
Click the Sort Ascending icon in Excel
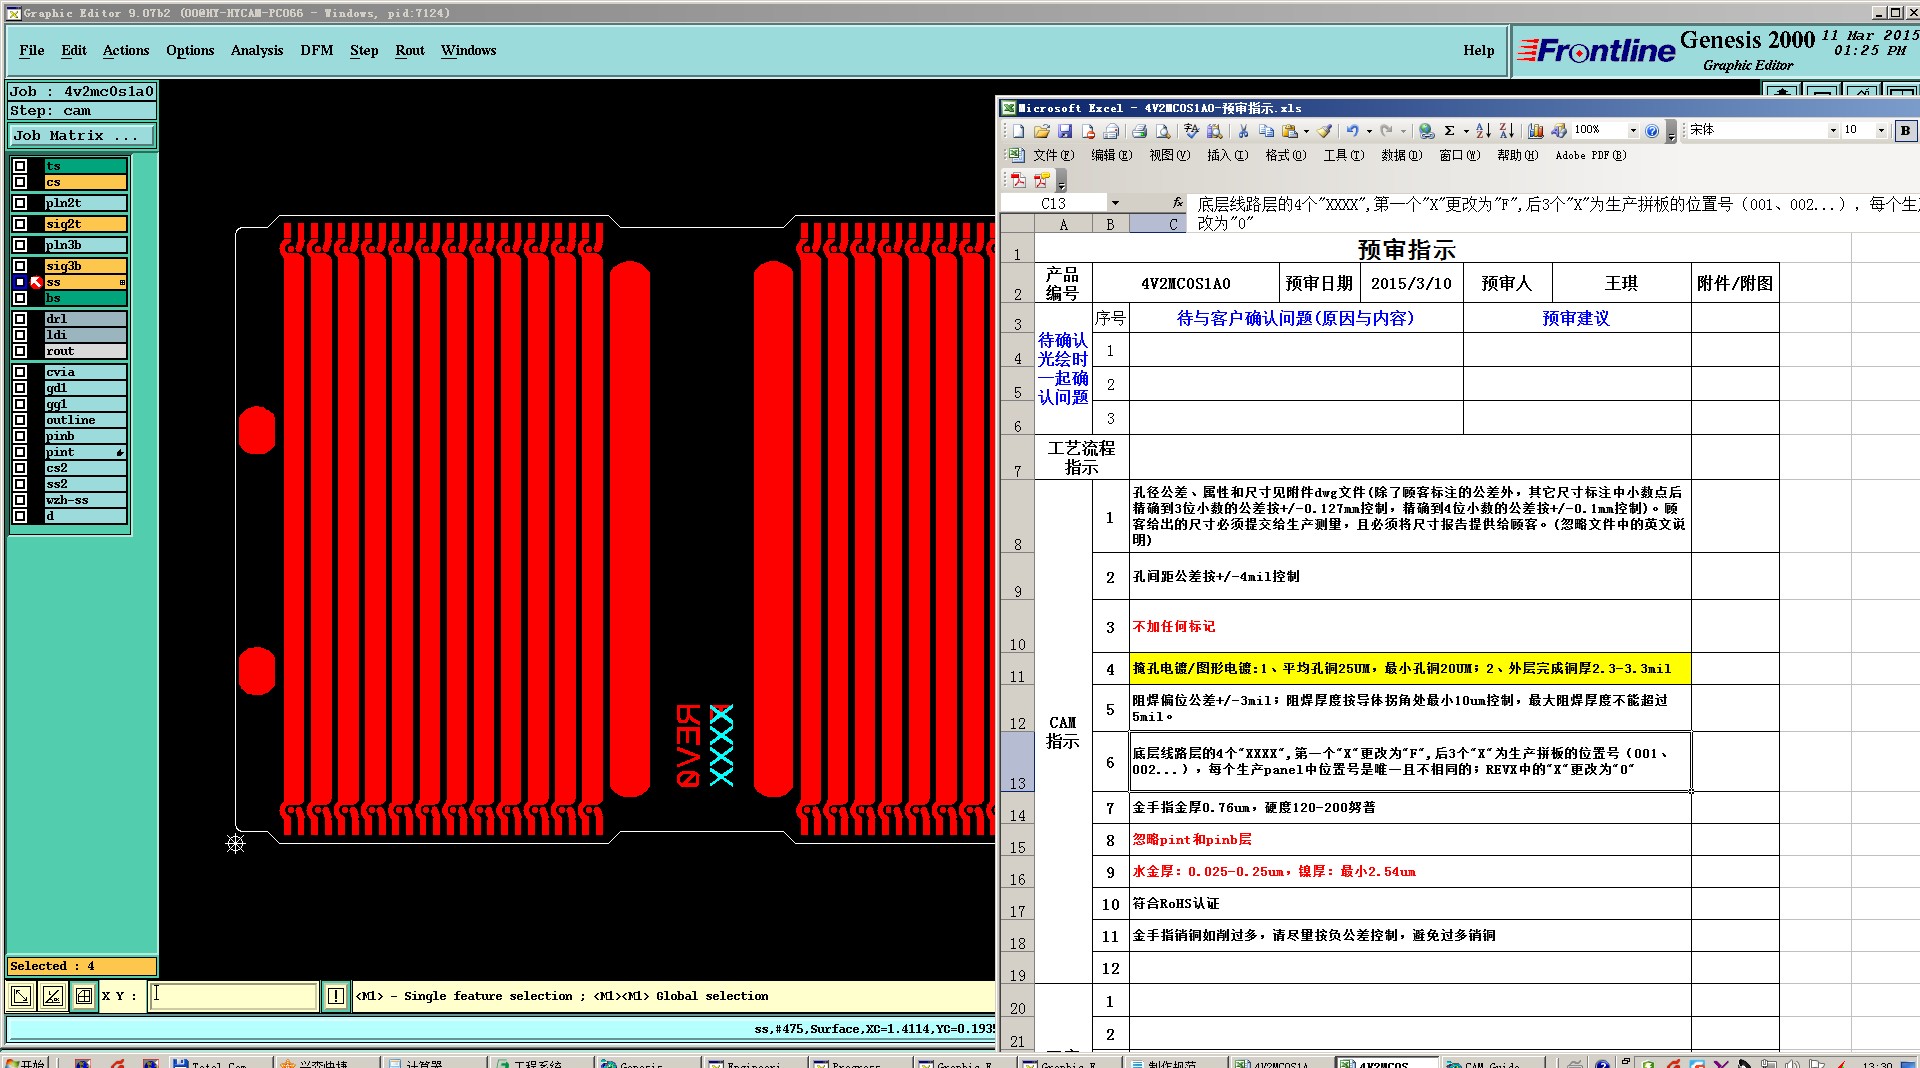coord(1483,131)
